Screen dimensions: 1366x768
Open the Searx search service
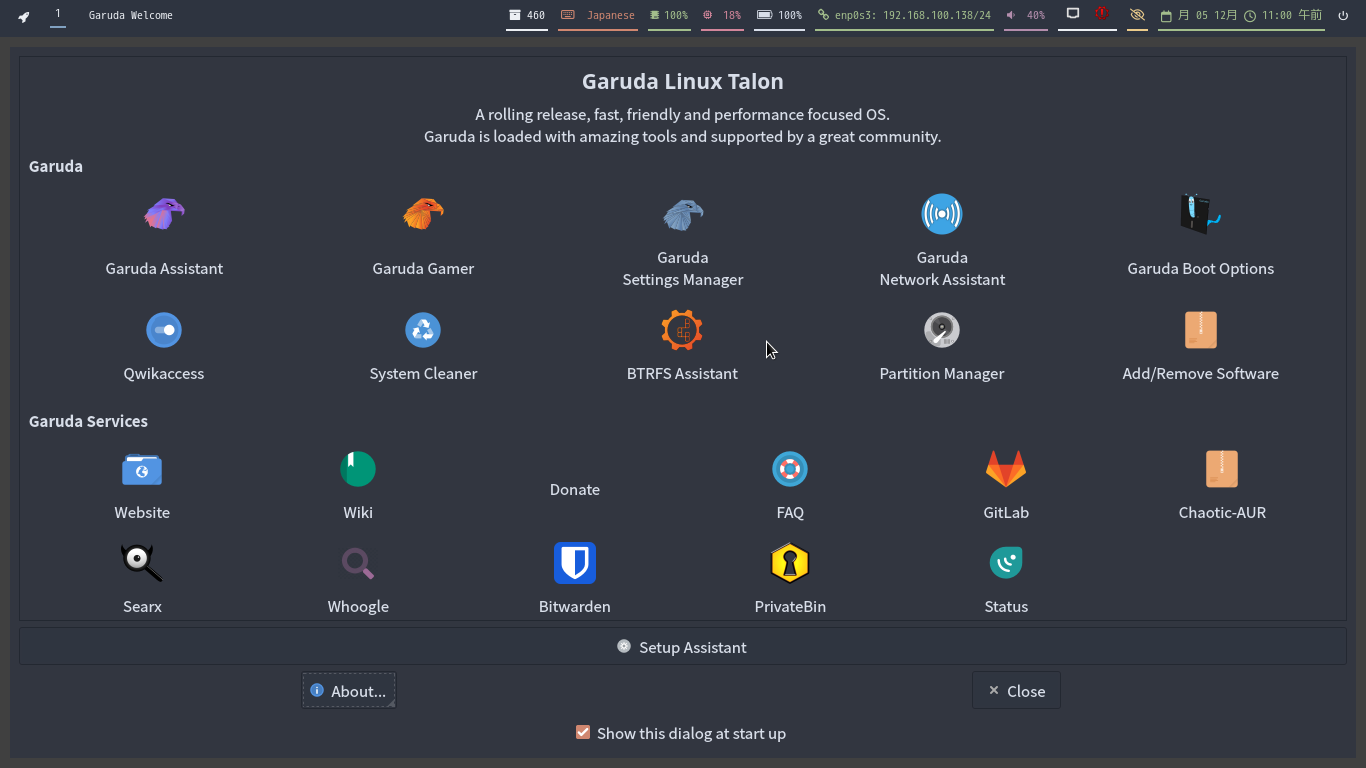(142, 580)
